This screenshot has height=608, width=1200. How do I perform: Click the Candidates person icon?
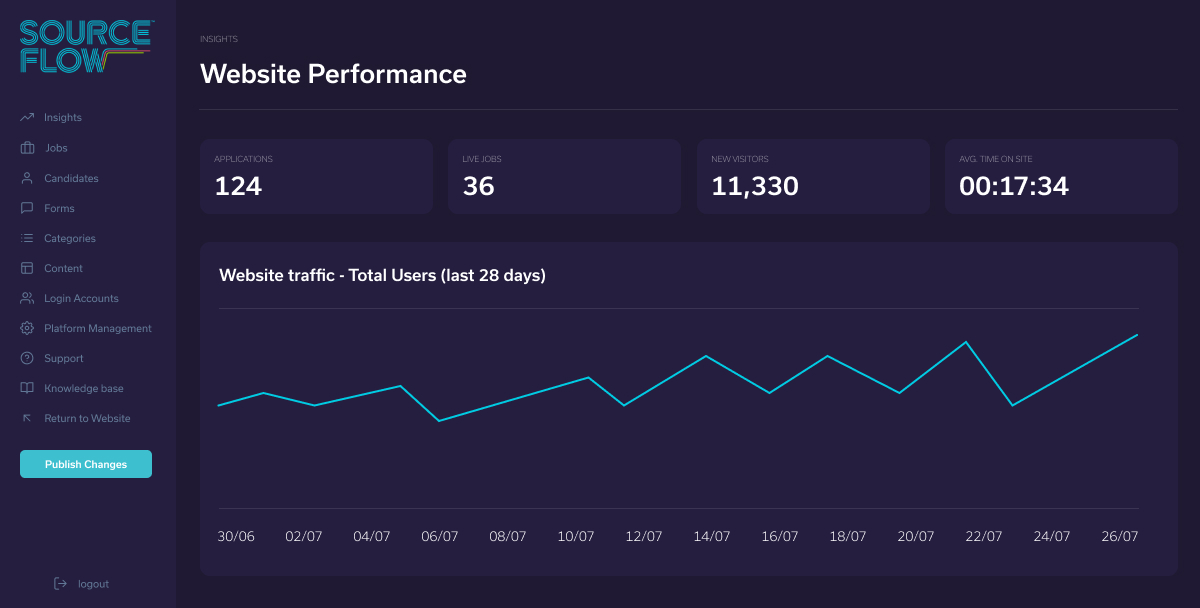pyautogui.click(x=27, y=178)
